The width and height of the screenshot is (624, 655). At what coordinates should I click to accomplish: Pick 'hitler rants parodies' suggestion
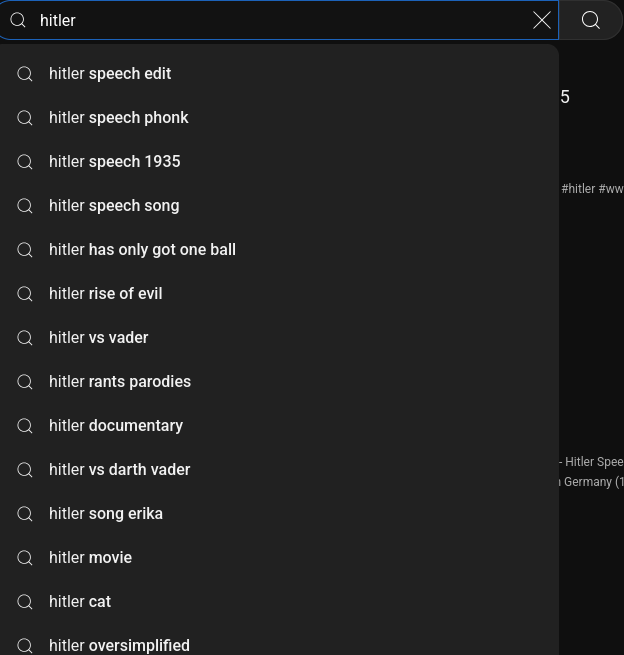279,382
